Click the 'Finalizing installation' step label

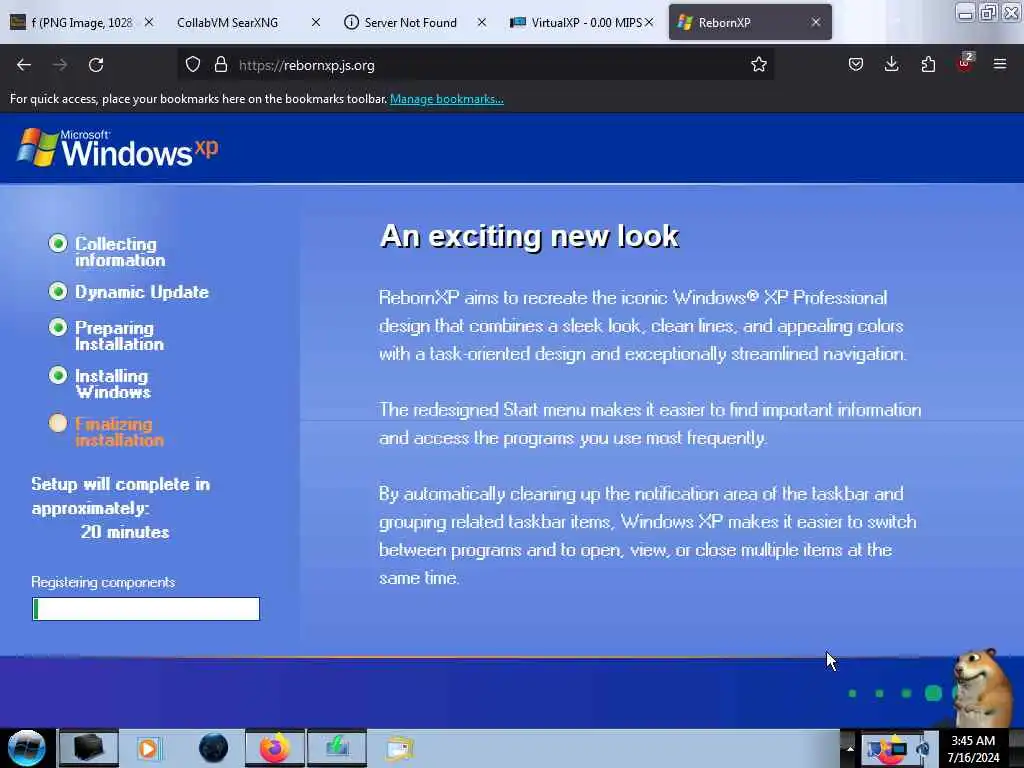[119, 432]
